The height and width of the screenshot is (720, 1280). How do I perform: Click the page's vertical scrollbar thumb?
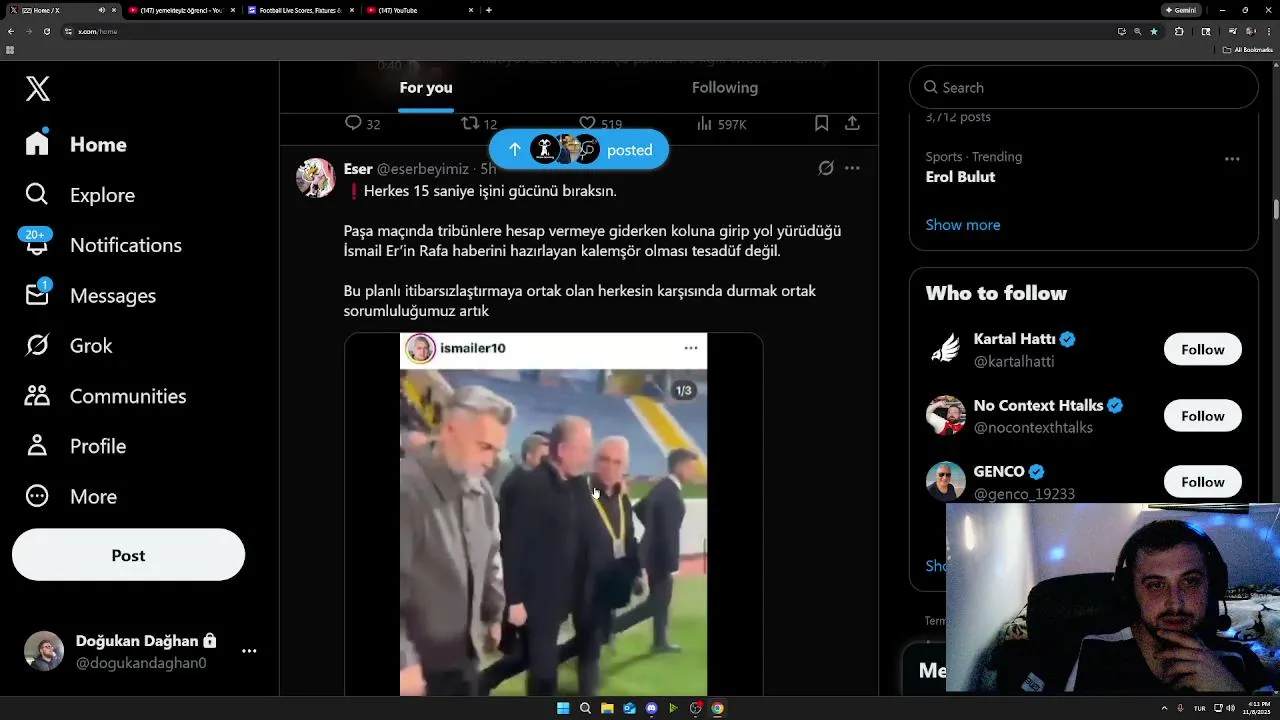click(x=1275, y=209)
